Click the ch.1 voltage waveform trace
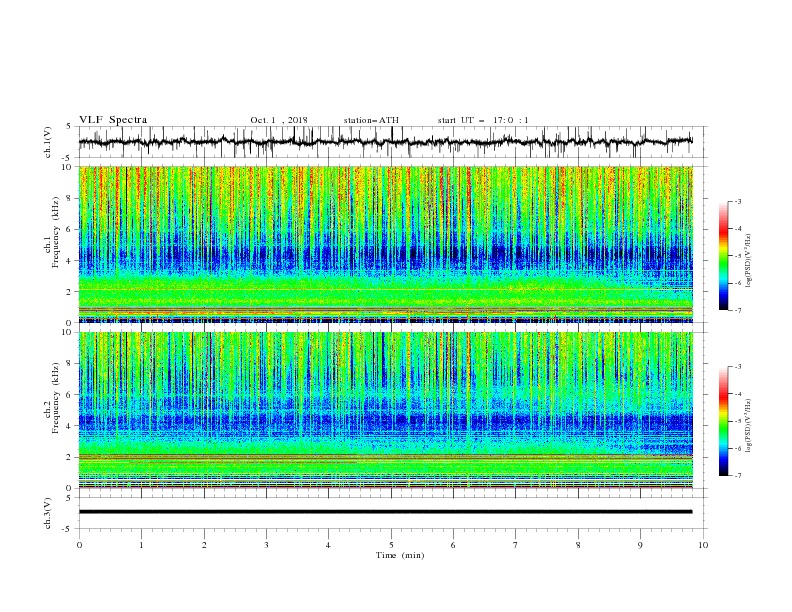 pyautogui.click(x=385, y=142)
